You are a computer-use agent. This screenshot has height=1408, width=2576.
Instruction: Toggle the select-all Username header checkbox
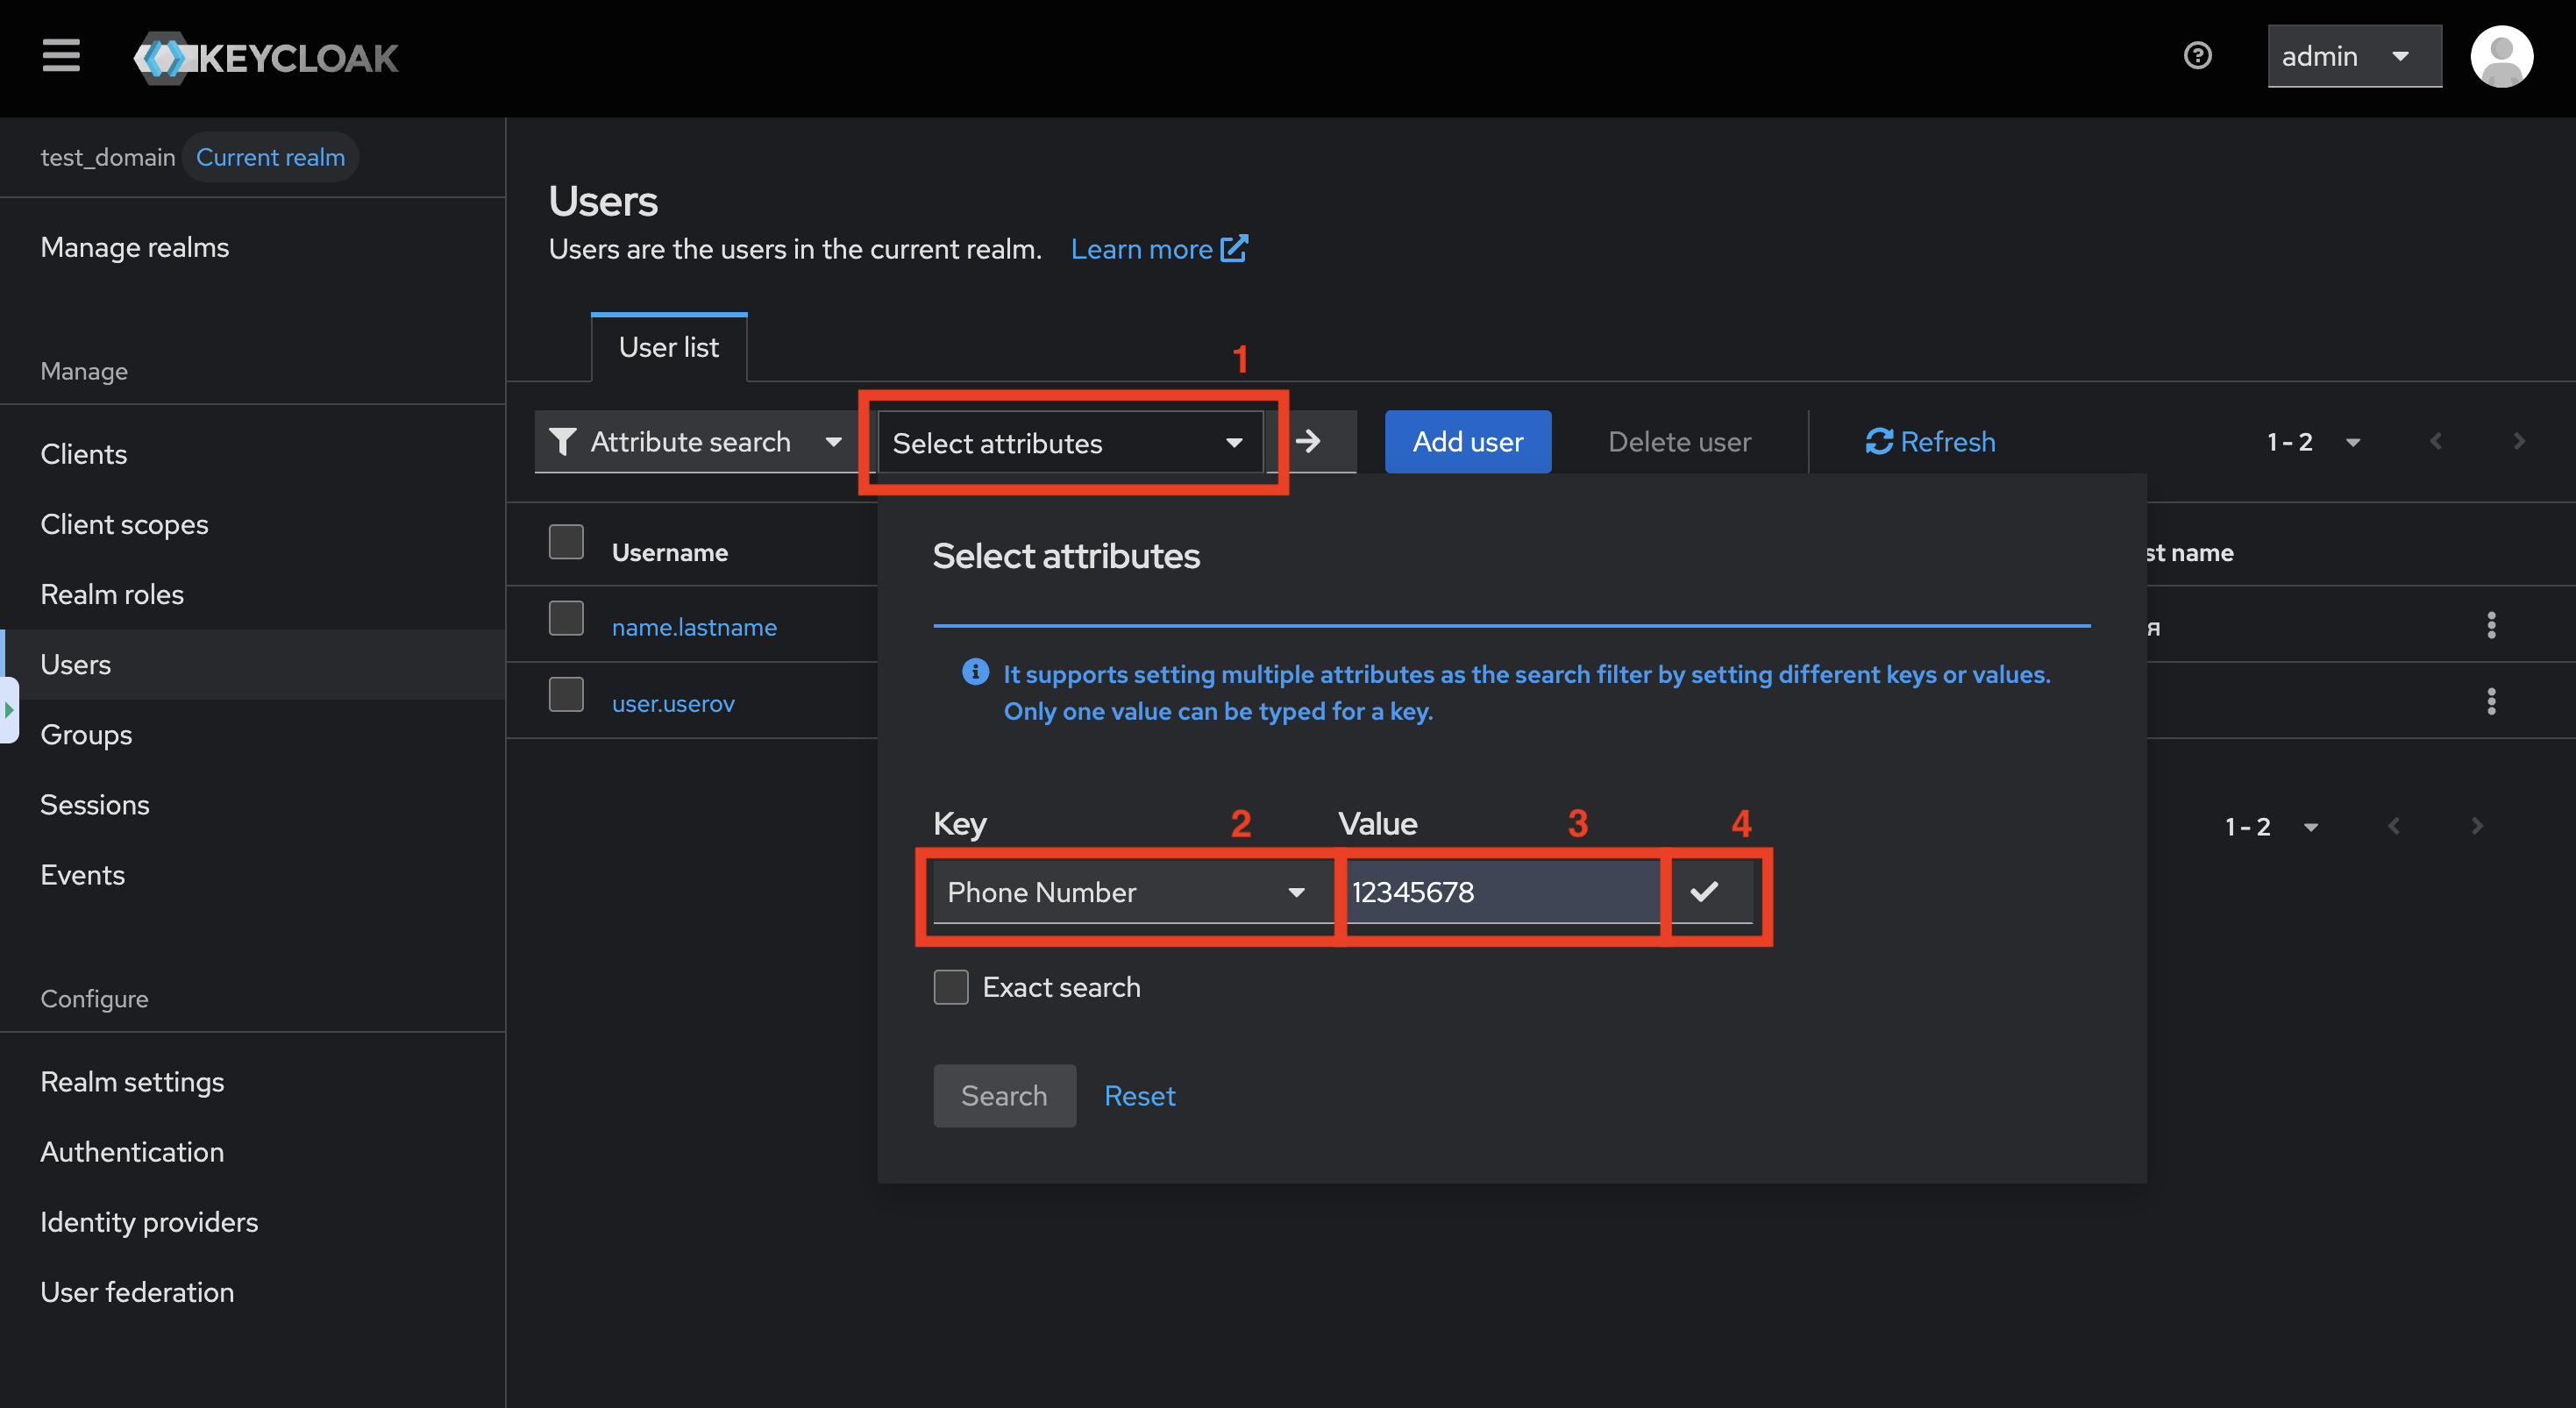point(566,542)
